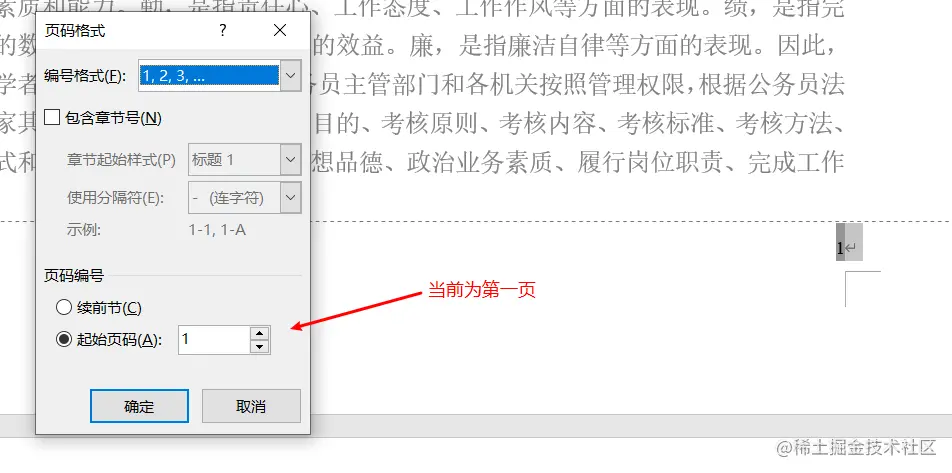This screenshot has height=473, width=952.
Task: Expand the 使用分隔符 连字符 dropdown
Action: 291,198
